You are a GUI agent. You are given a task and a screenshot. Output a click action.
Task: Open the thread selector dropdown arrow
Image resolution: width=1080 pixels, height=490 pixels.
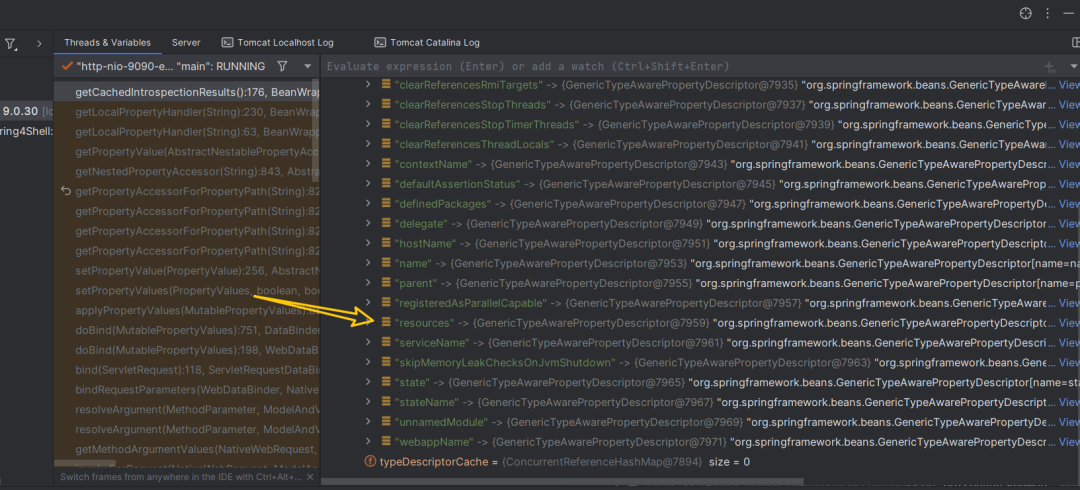(307, 67)
